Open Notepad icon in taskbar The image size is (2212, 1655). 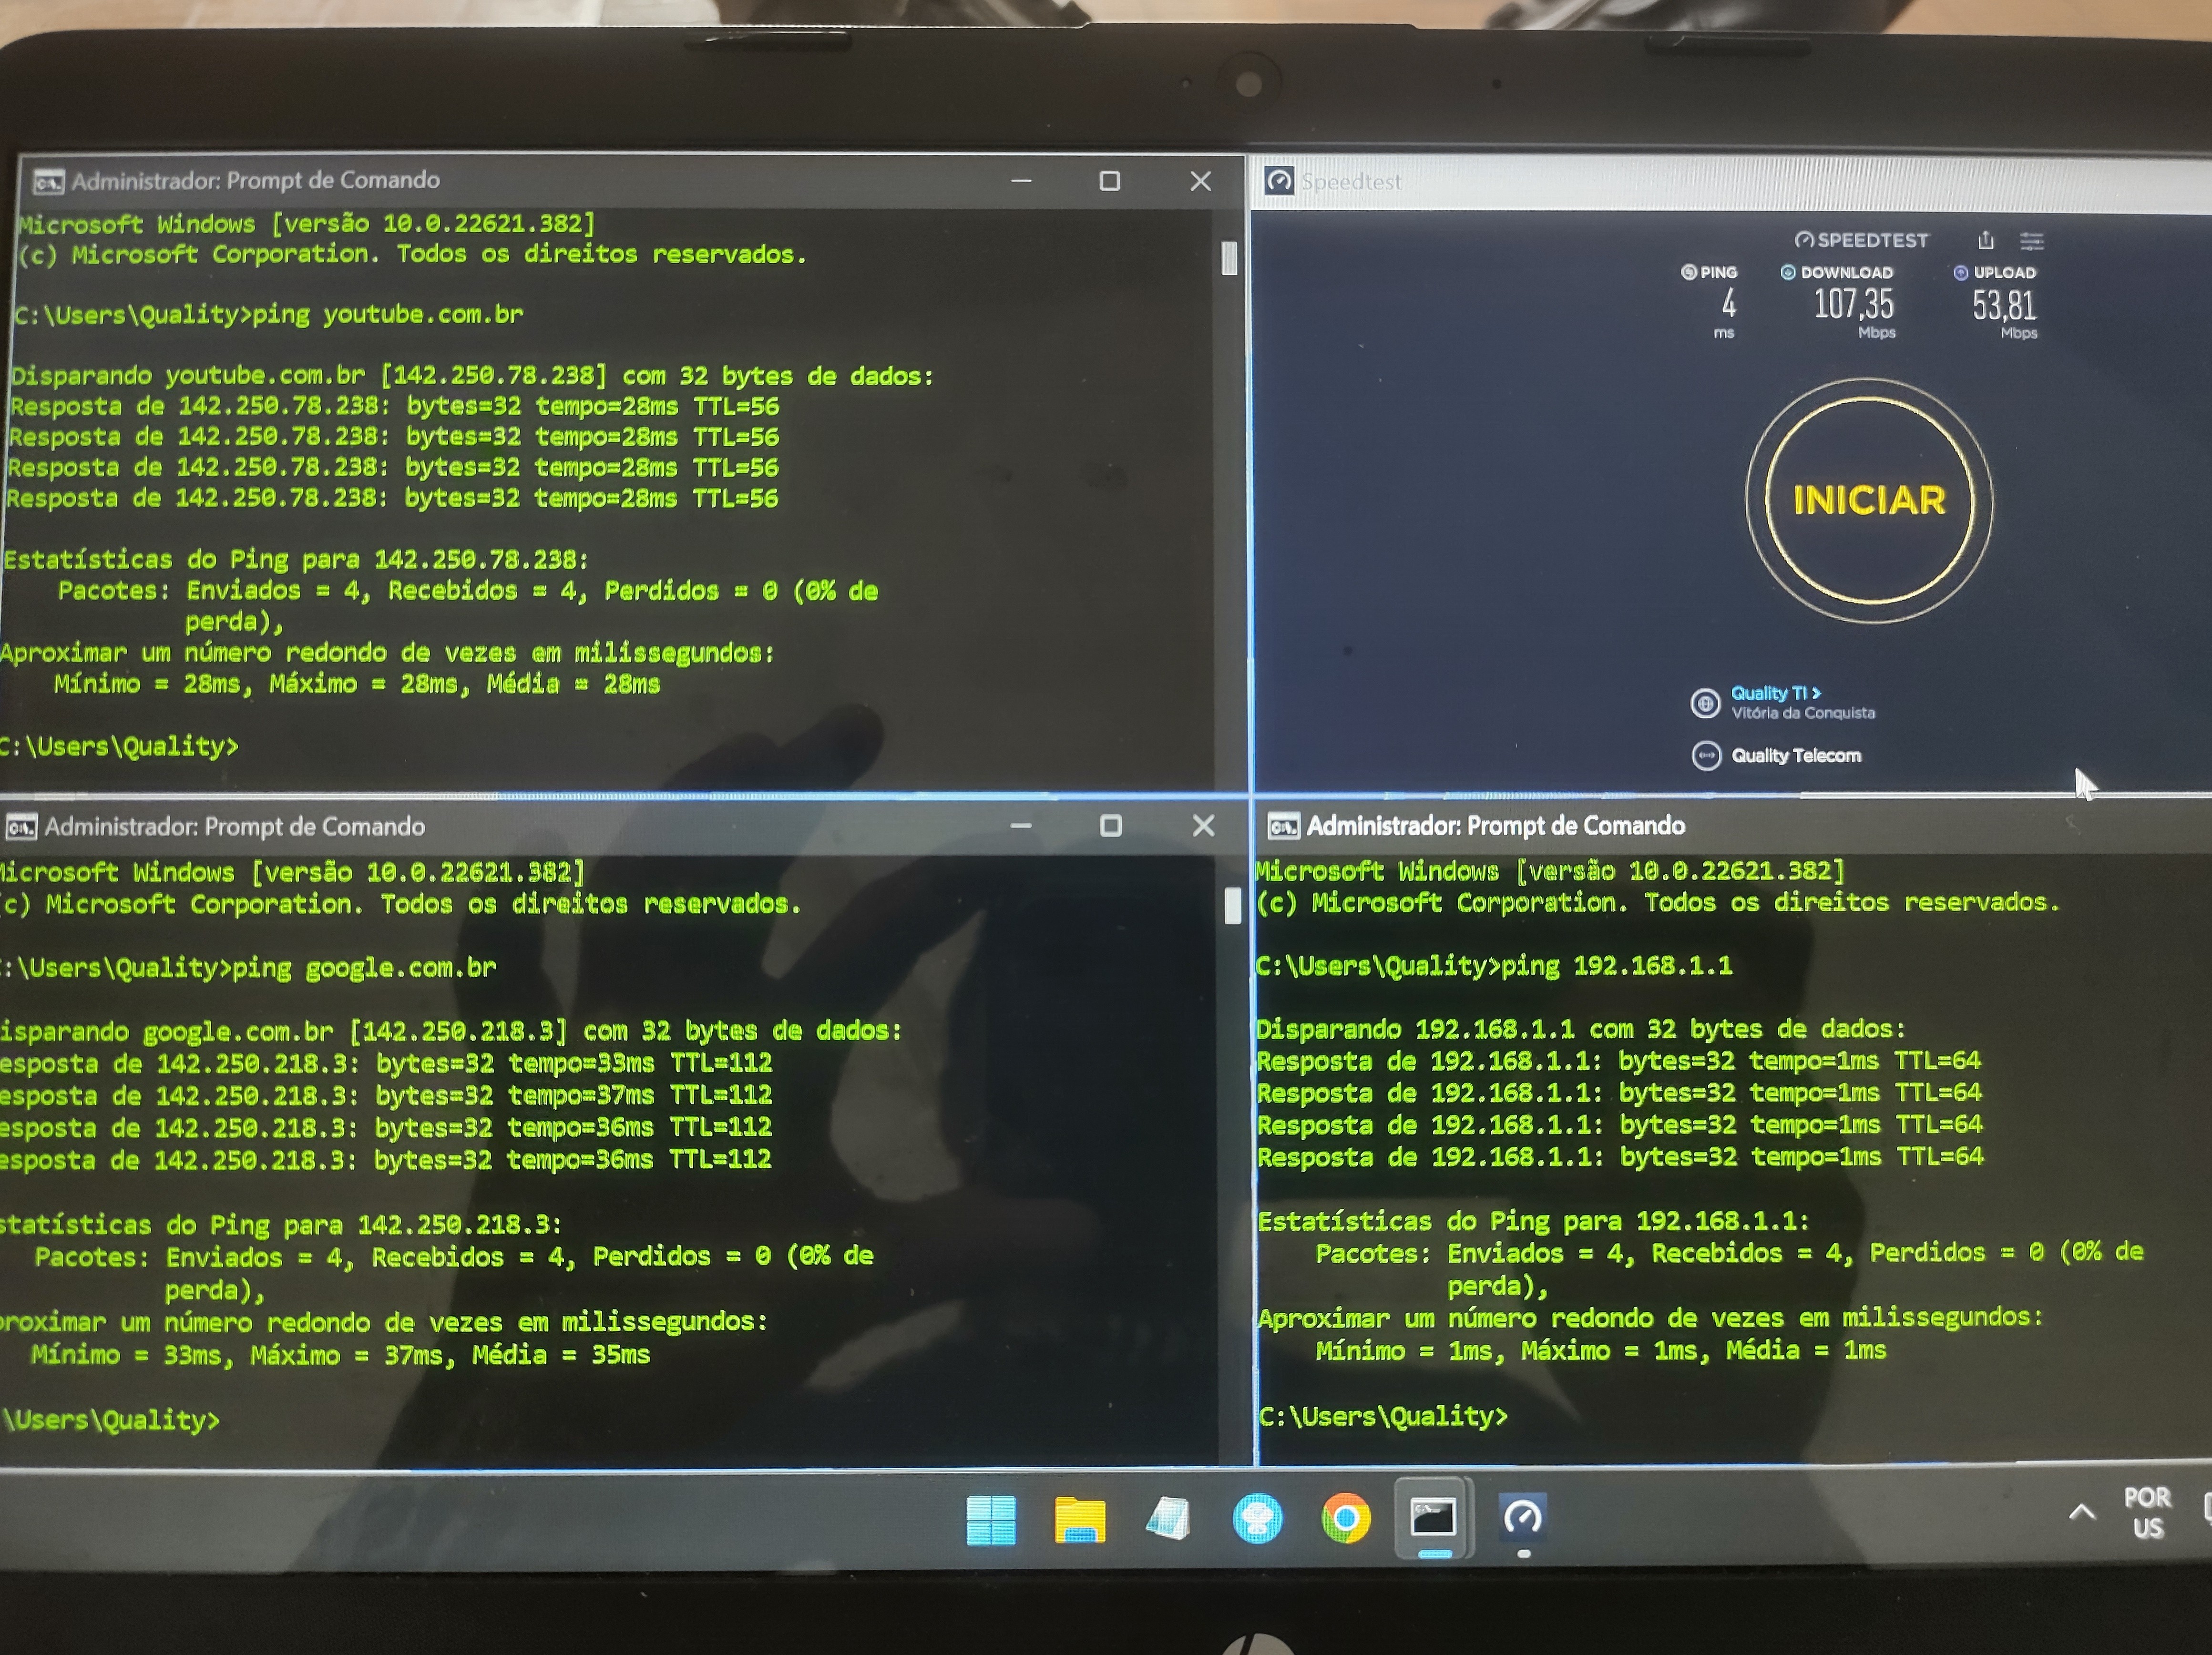pos(1168,1519)
